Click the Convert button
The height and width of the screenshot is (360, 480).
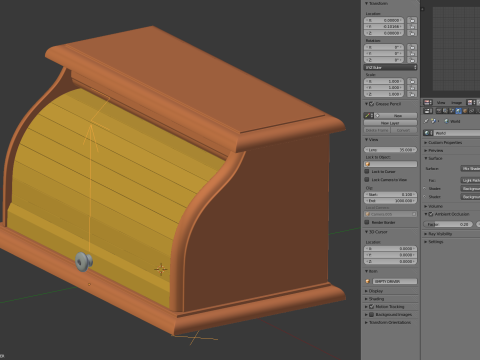click(404, 130)
